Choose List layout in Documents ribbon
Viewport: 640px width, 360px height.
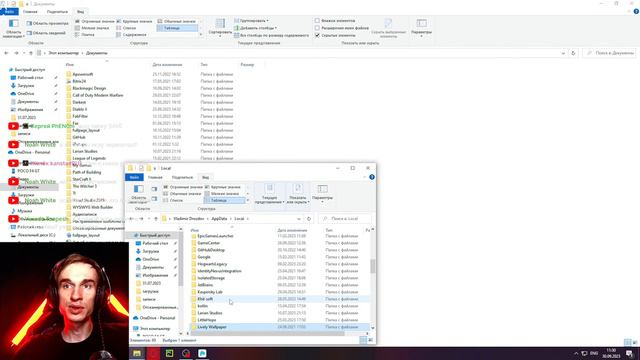[126, 28]
